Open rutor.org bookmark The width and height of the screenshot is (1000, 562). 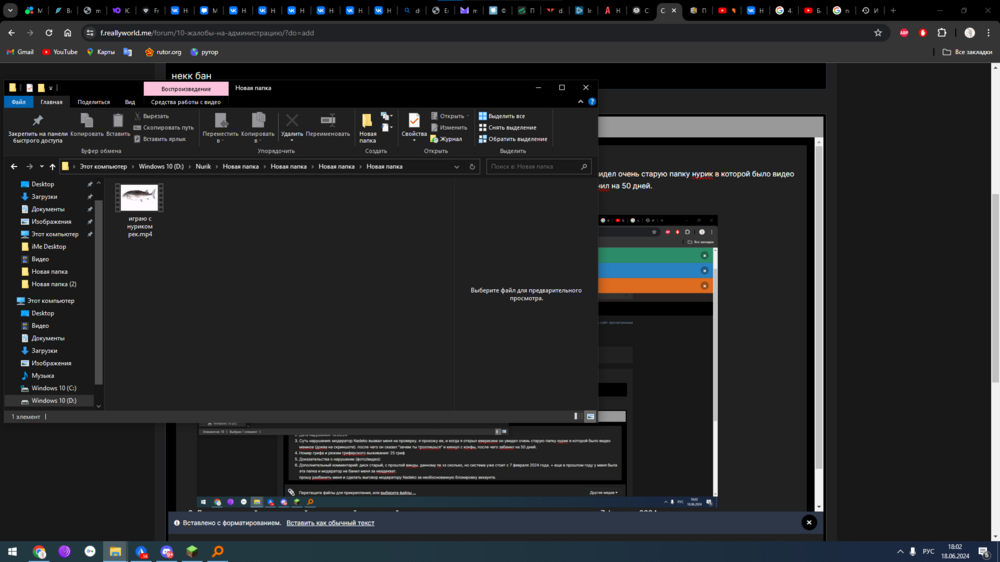pos(163,52)
